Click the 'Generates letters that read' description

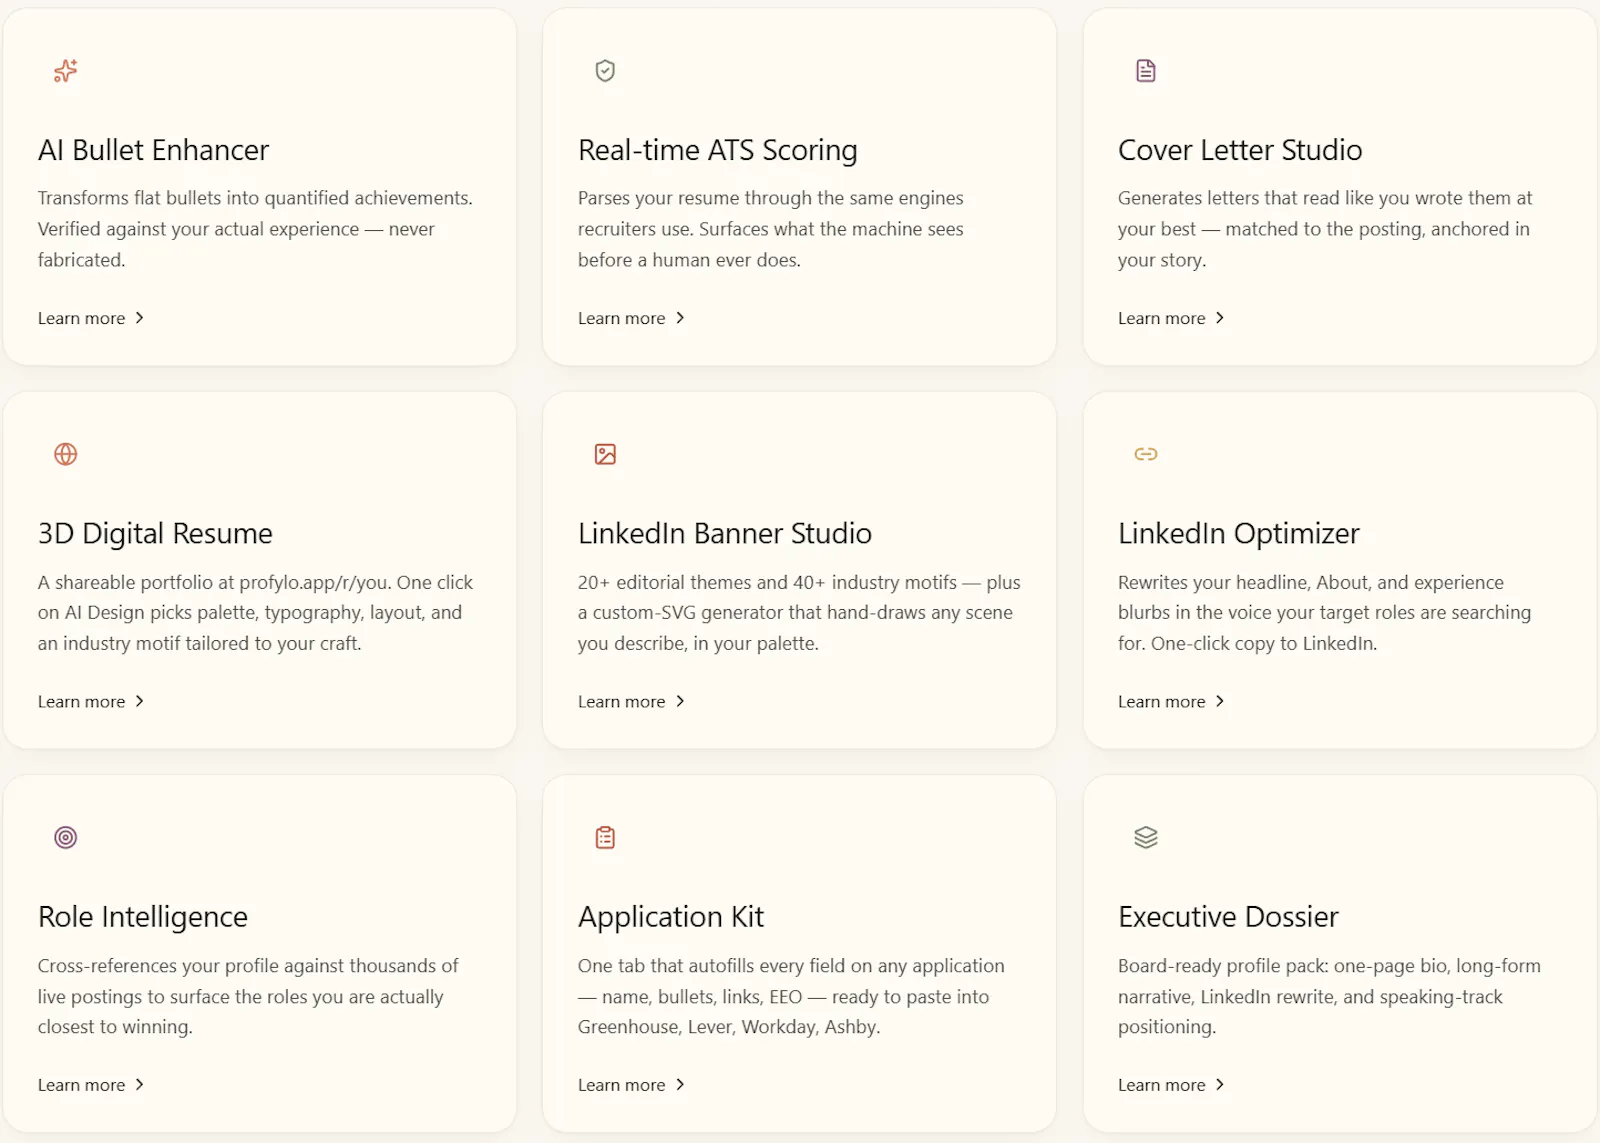click(x=1325, y=229)
